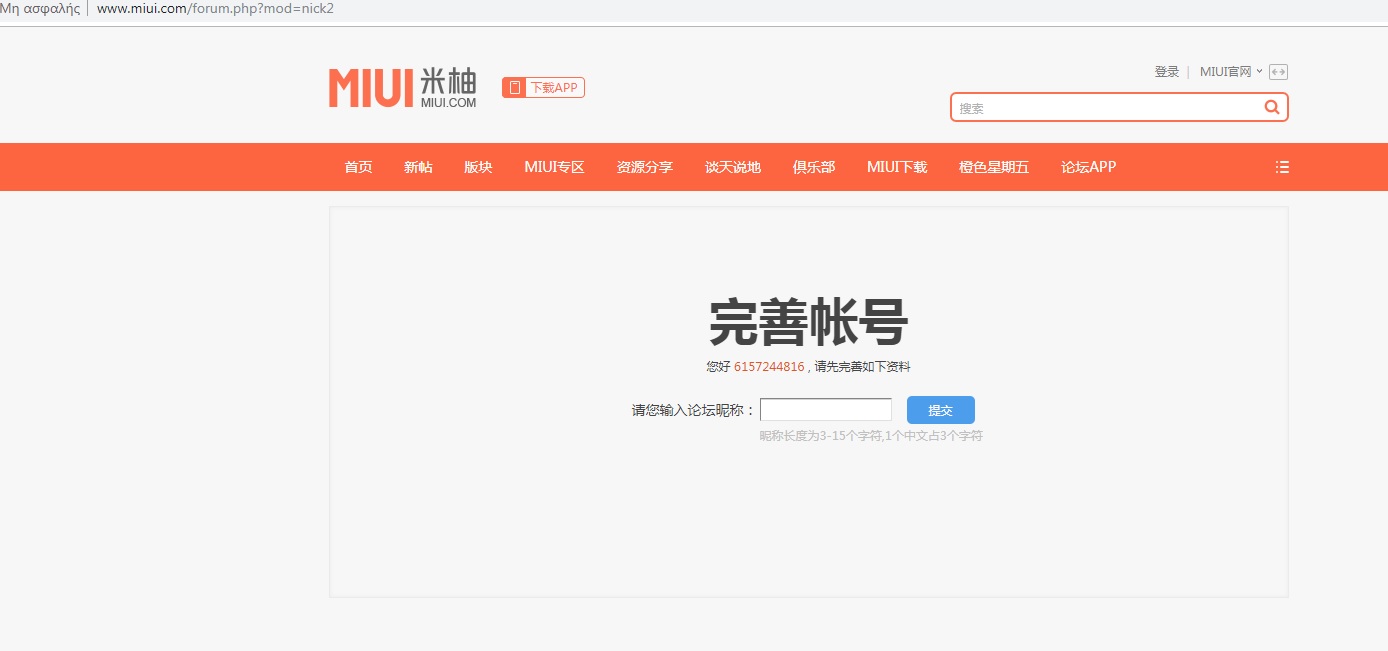This screenshot has height=651, width=1388.
Task: Click the nickname length hint text
Action: pyautogui.click(x=871, y=436)
